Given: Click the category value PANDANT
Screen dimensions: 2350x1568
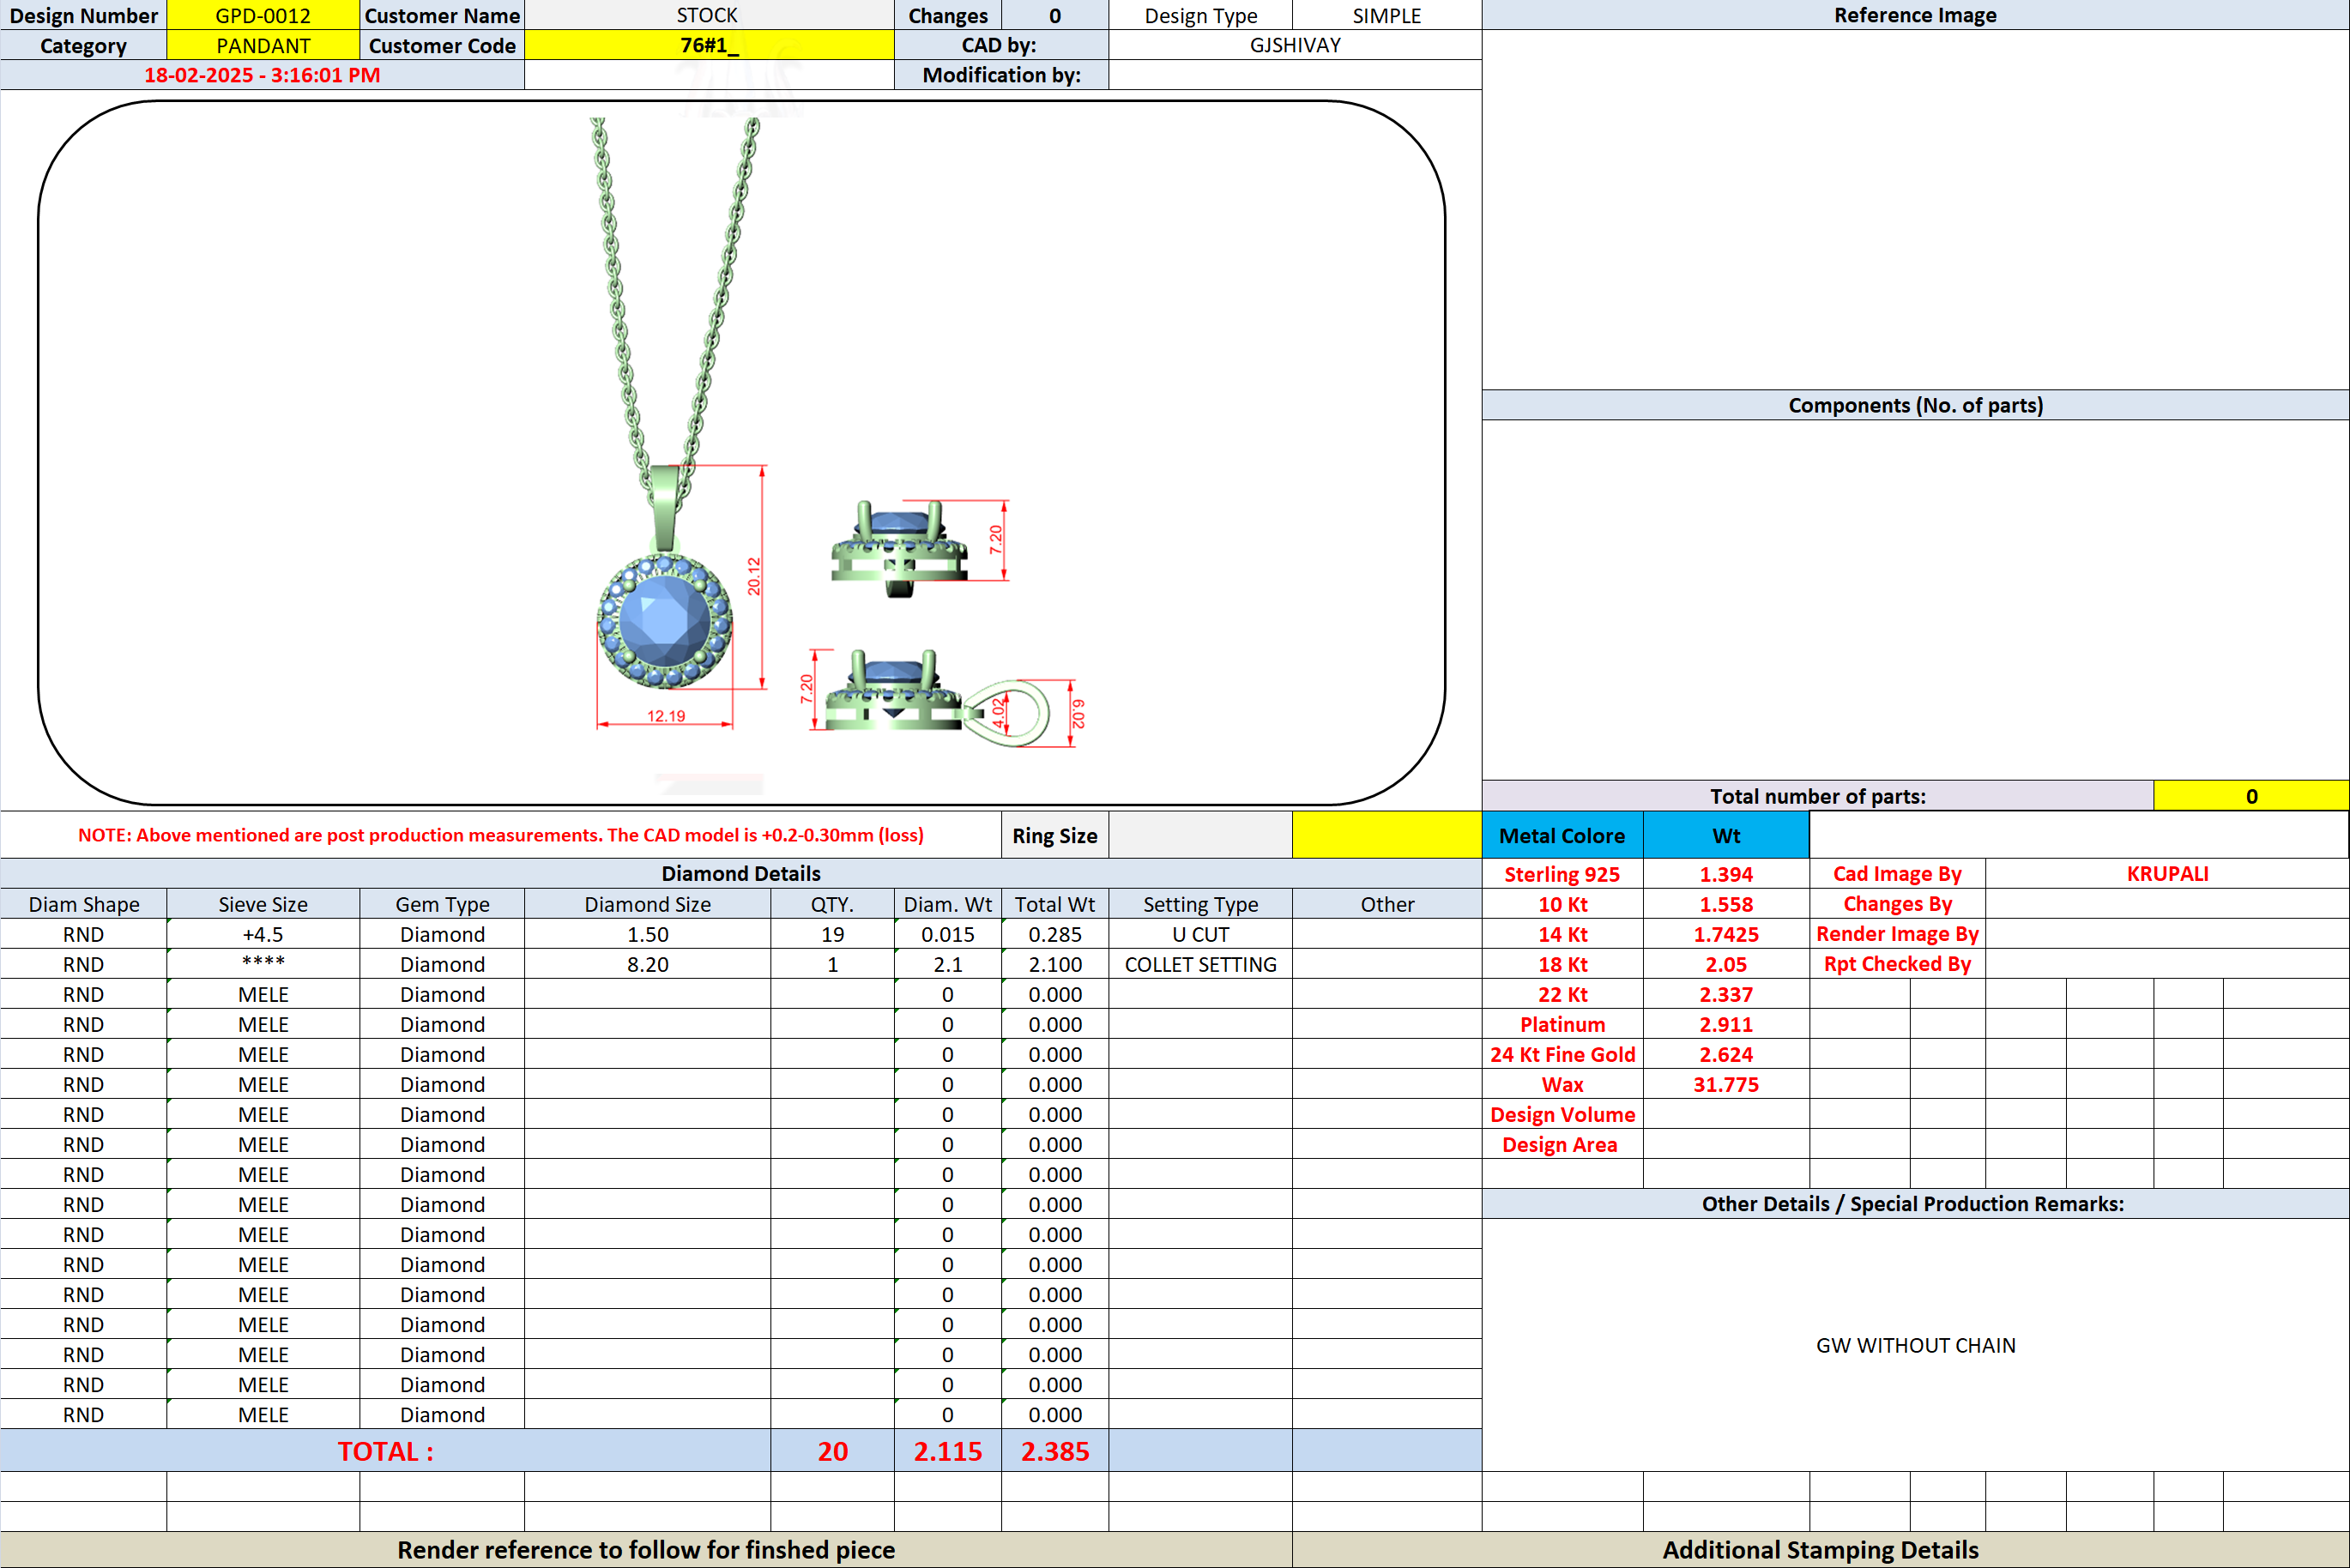Looking at the screenshot, I should click(x=263, y=45).
